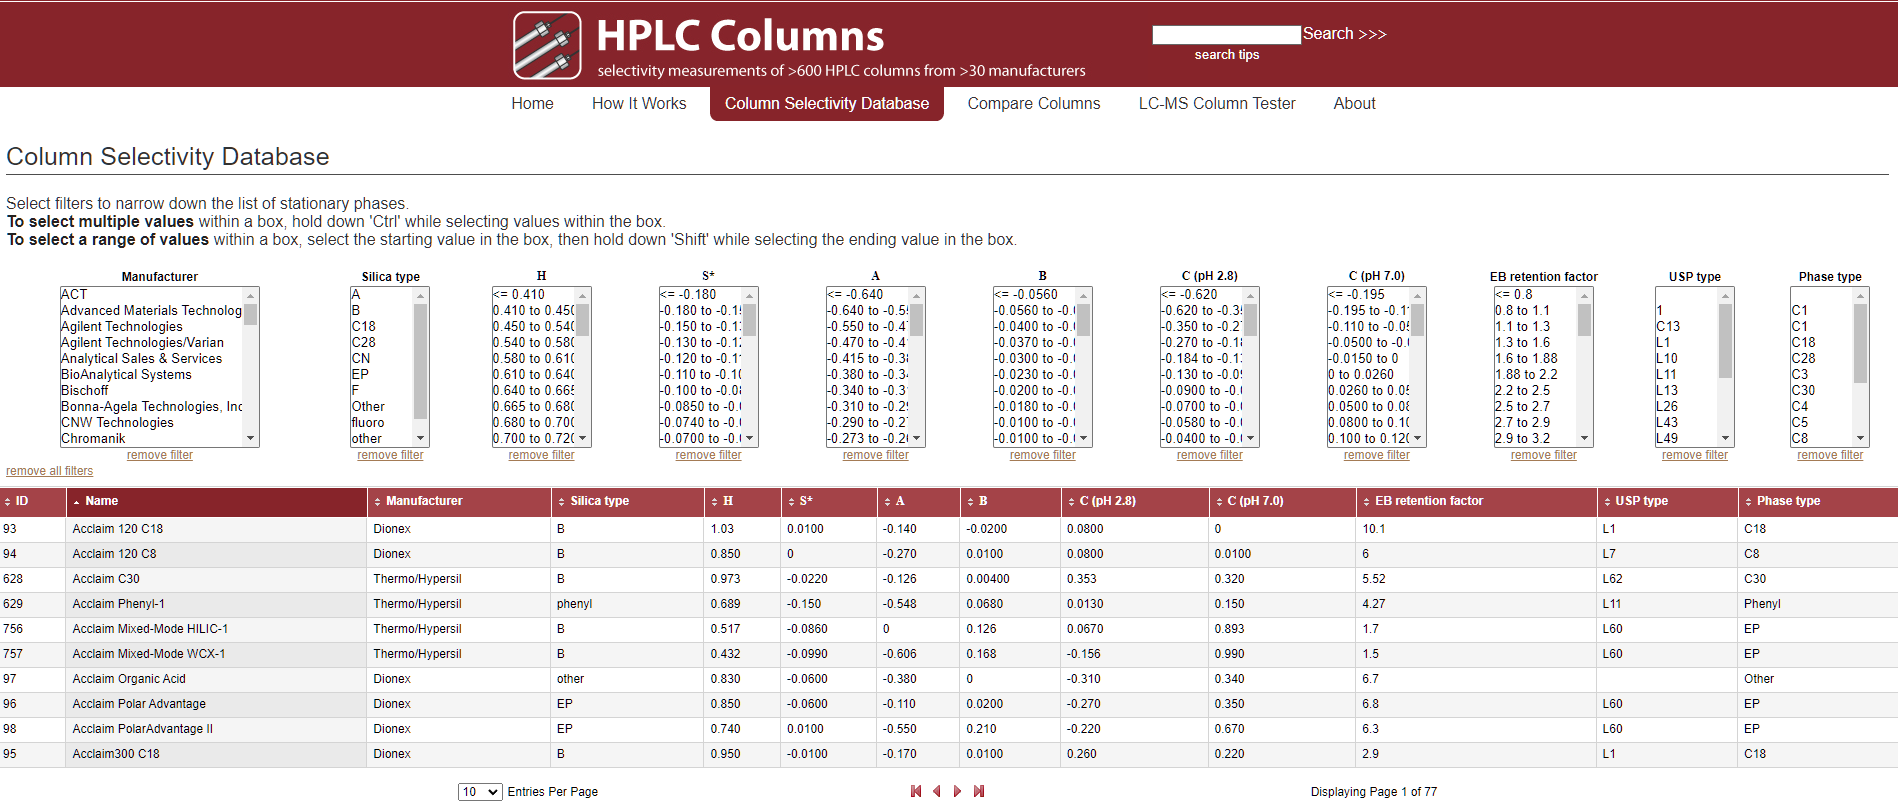Screen dimensions: 1898x810
Task: Open LC-MS Column Tester tab
Action: (1217, 104)
